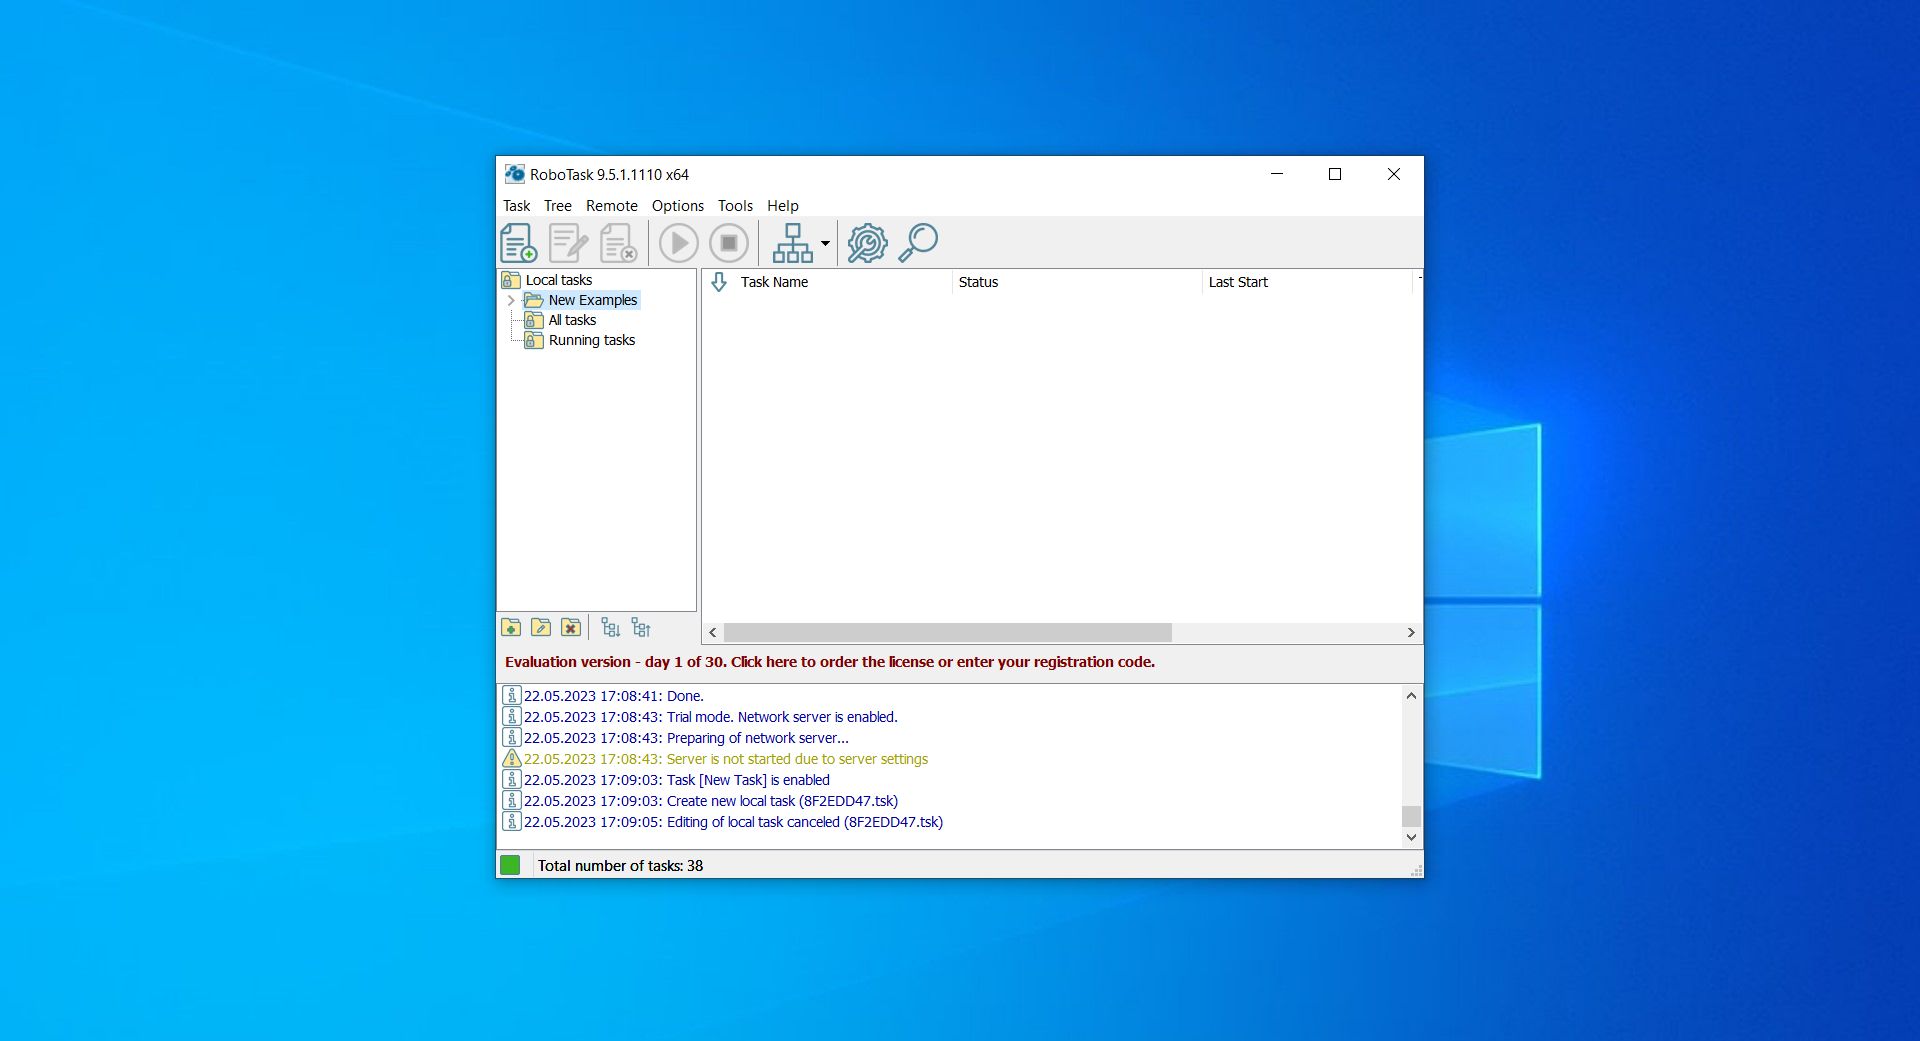
Task: Stop task execution with the stop button
Action: tap(729, 242)
